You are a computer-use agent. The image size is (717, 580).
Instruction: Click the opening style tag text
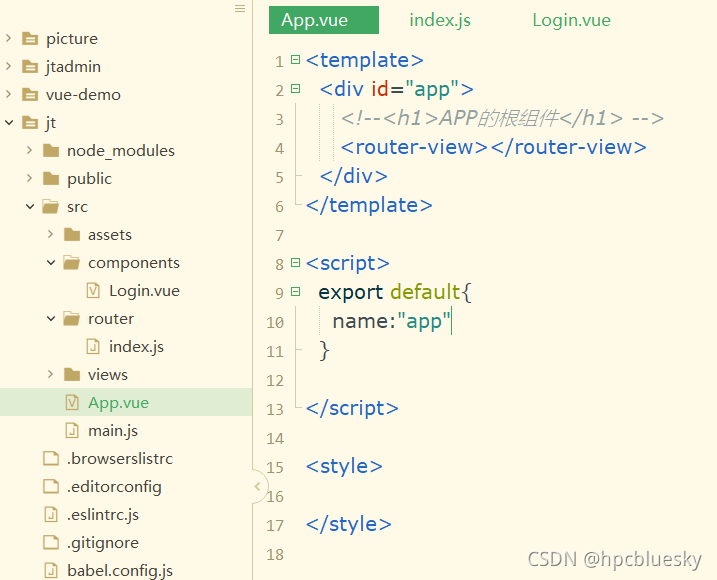point(344,466)
